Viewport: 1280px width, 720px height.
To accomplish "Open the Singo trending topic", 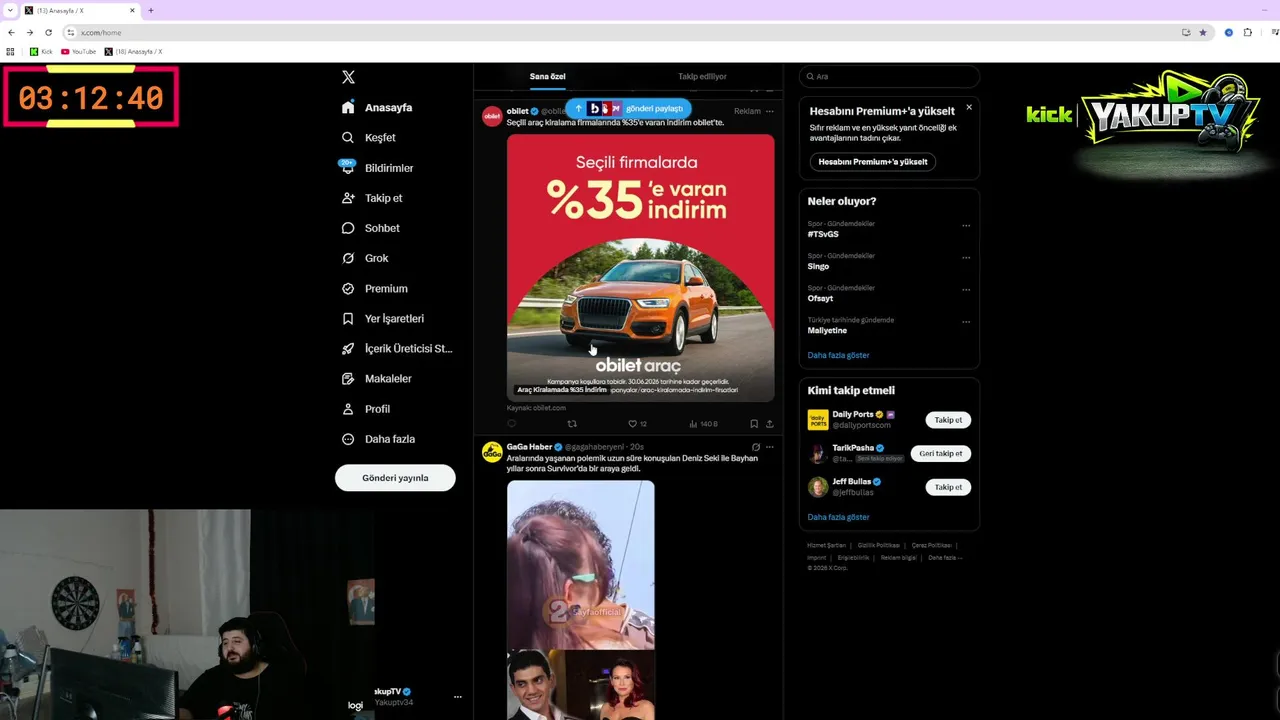I will 818,266.
